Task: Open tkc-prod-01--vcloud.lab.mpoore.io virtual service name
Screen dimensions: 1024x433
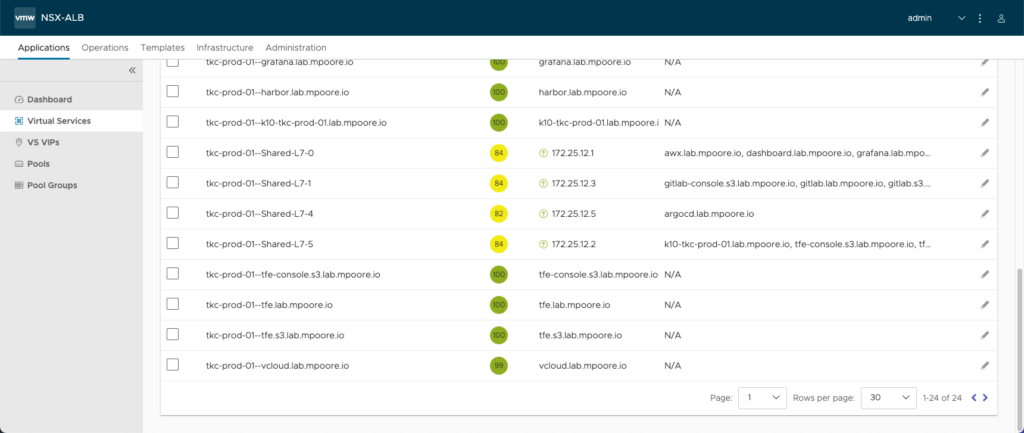Action: 277,366
